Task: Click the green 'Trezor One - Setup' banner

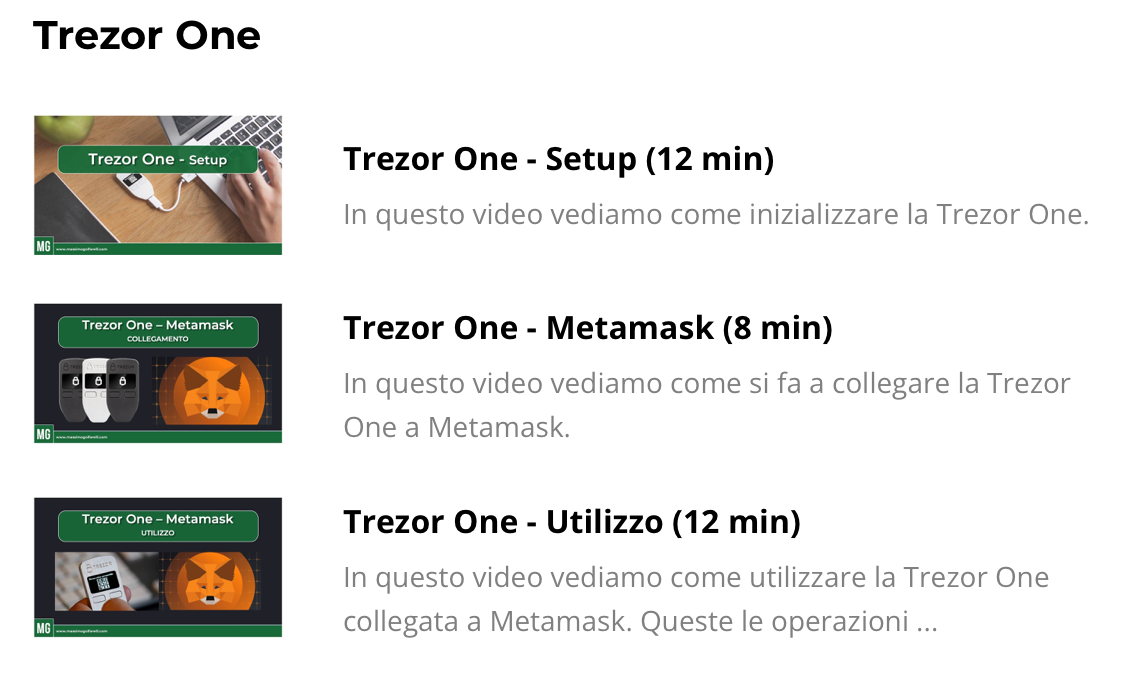Action: coord(158,159)
